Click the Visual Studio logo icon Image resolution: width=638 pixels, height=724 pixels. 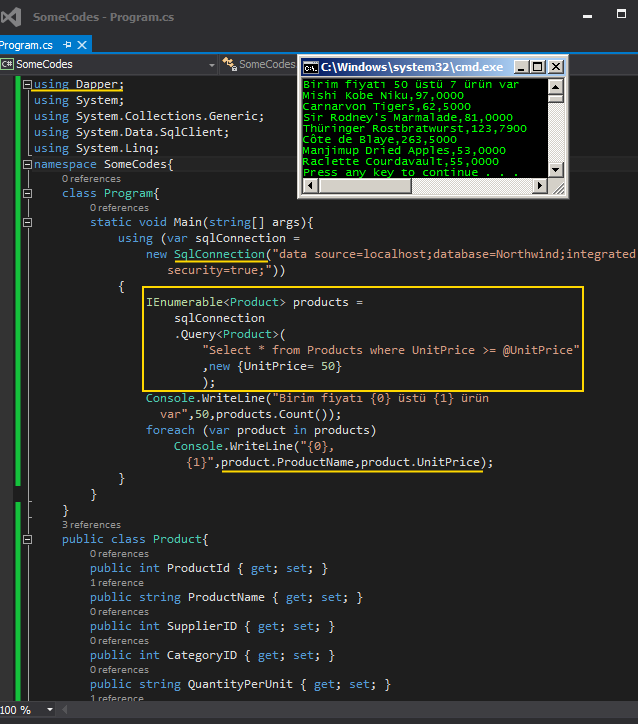(x=11, y=17)
